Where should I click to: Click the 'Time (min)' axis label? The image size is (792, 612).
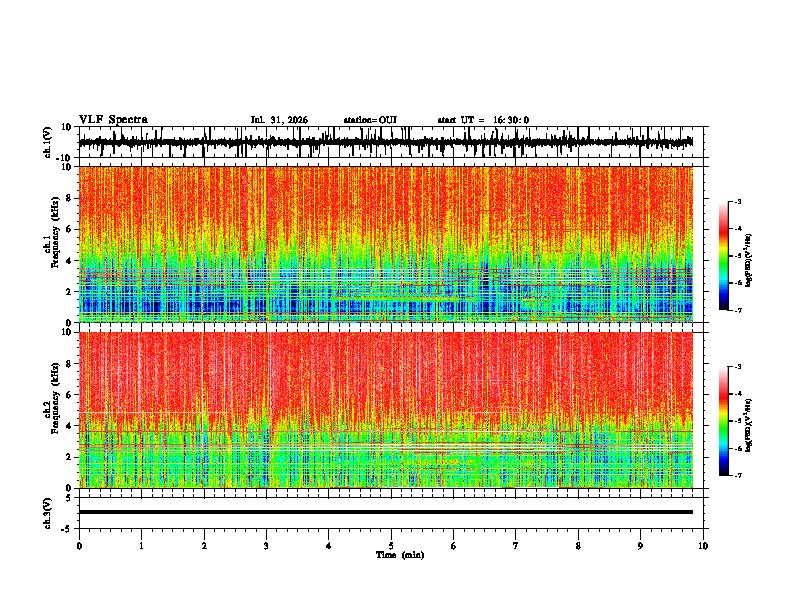pyautogui.click(x=400, y=555)
